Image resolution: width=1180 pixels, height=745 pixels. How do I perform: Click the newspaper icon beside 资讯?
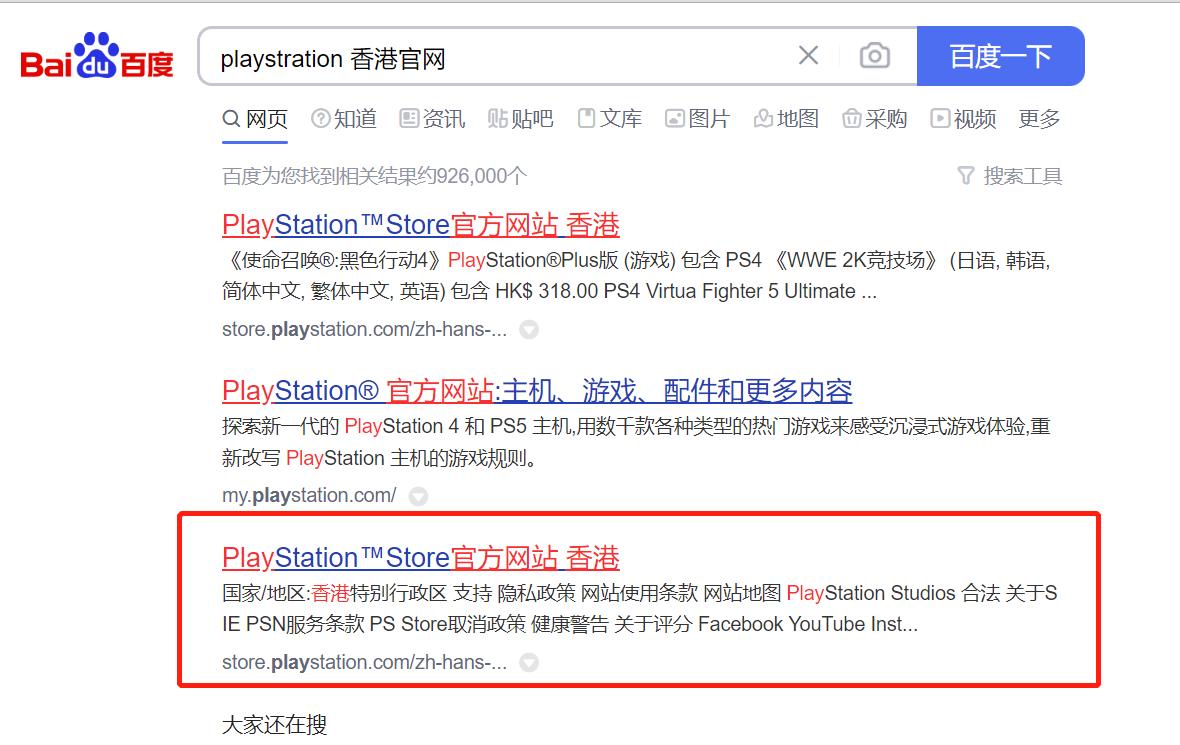(x=407, y=119)
